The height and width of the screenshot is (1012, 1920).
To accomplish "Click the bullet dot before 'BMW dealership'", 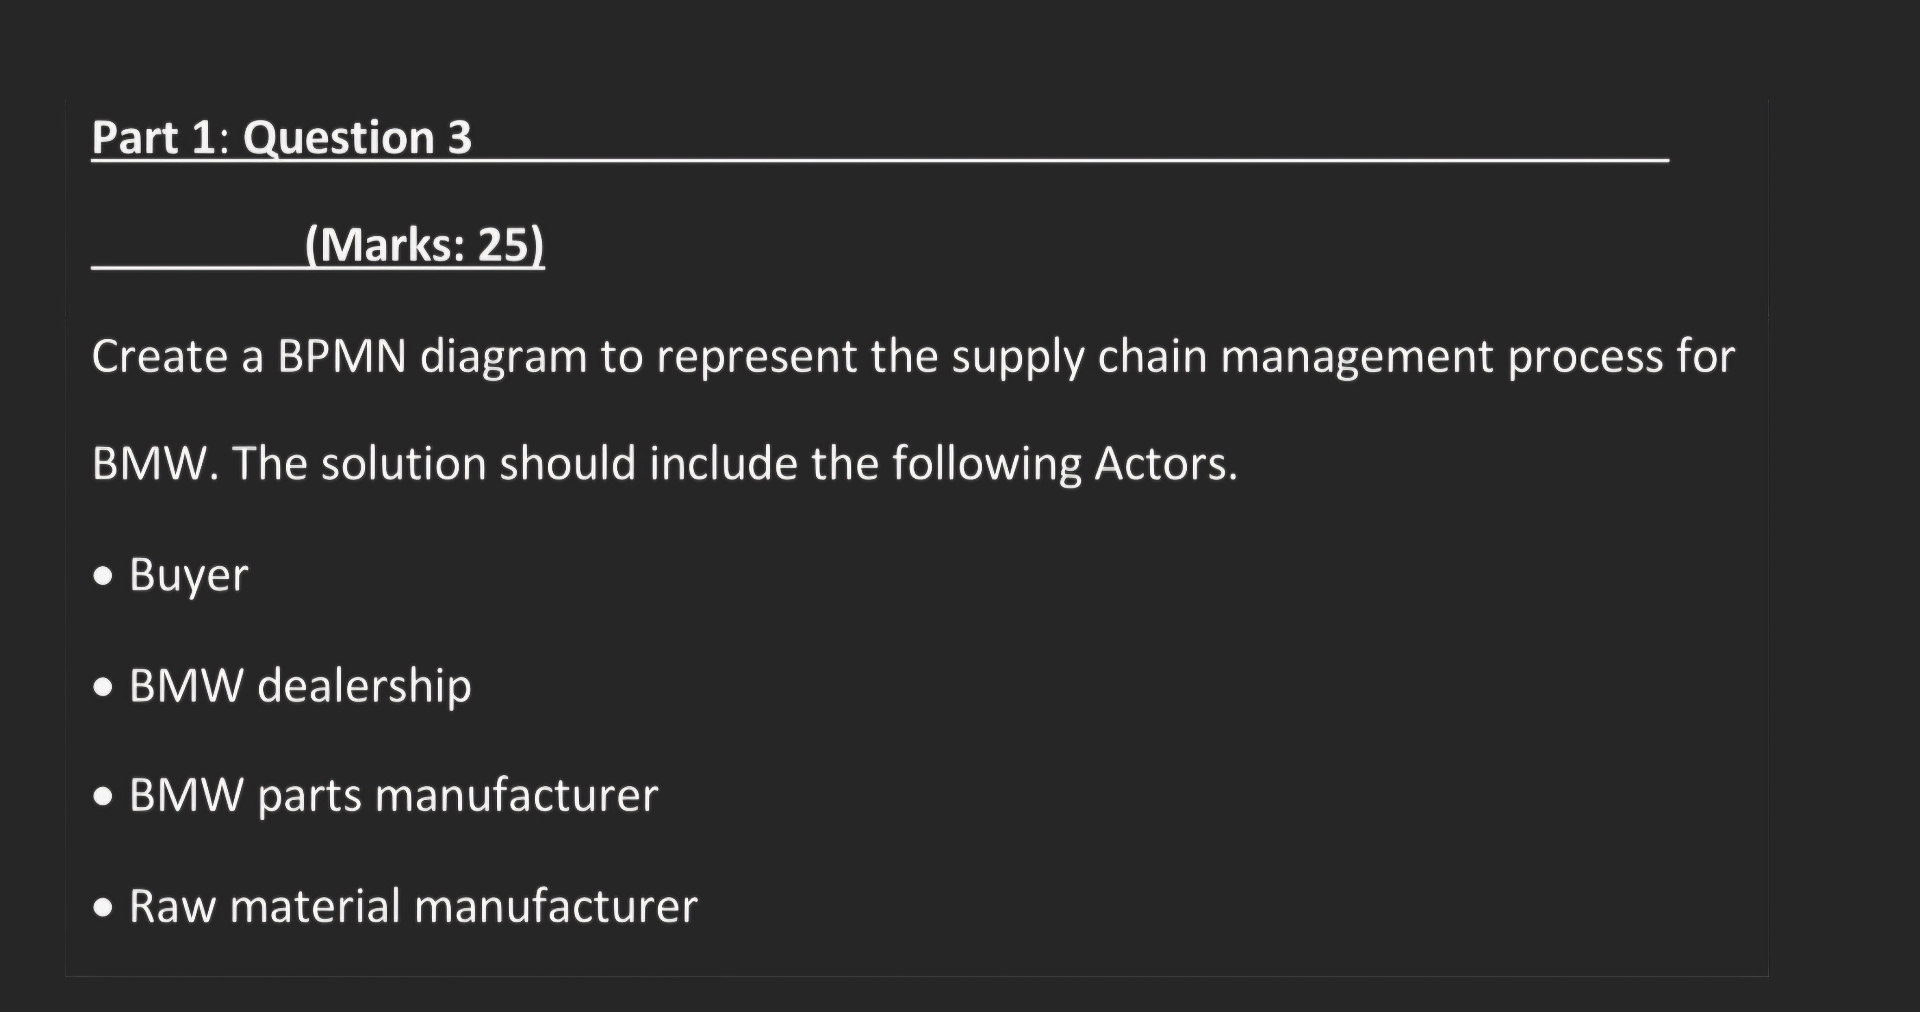I will (x=103, y=689).
